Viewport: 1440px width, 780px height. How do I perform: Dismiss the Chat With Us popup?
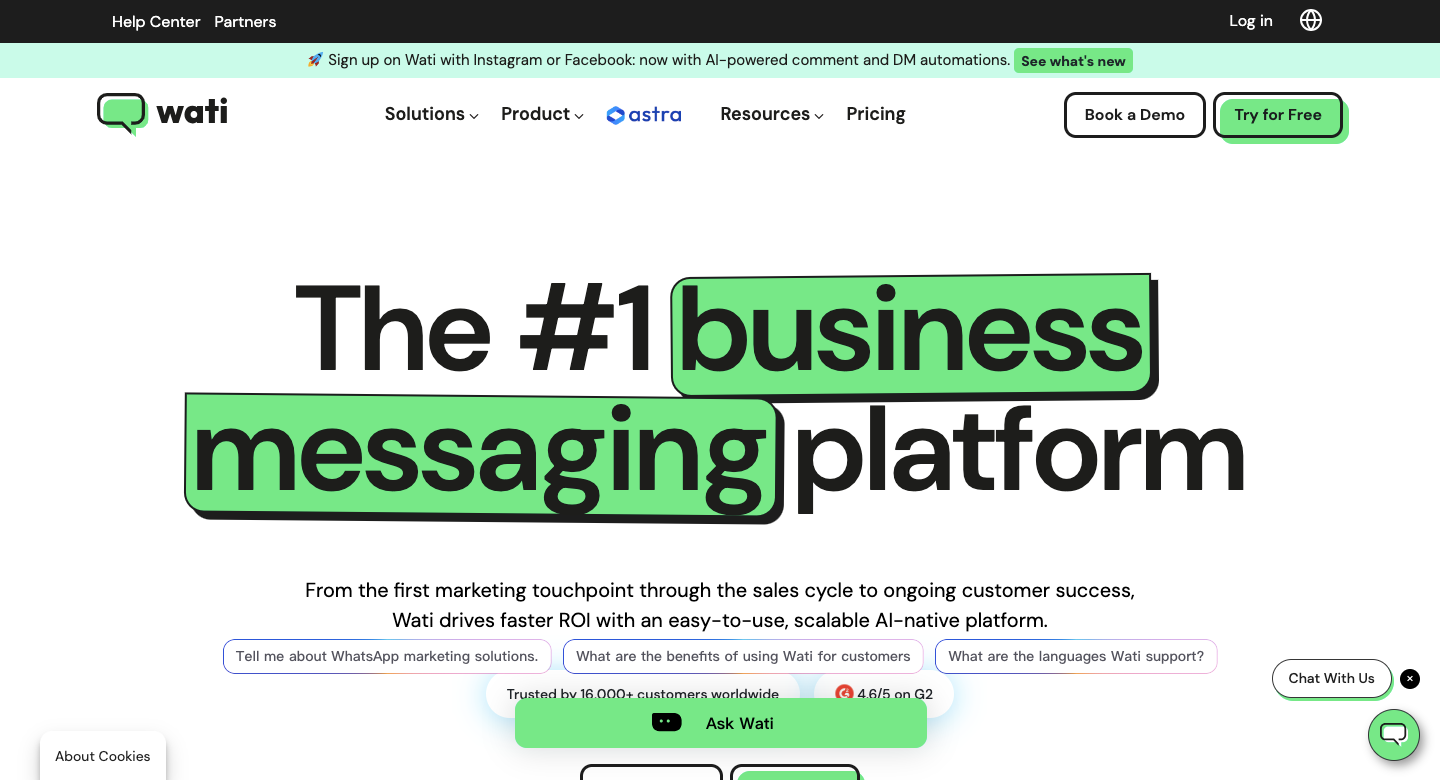[x=1410, y=679]
